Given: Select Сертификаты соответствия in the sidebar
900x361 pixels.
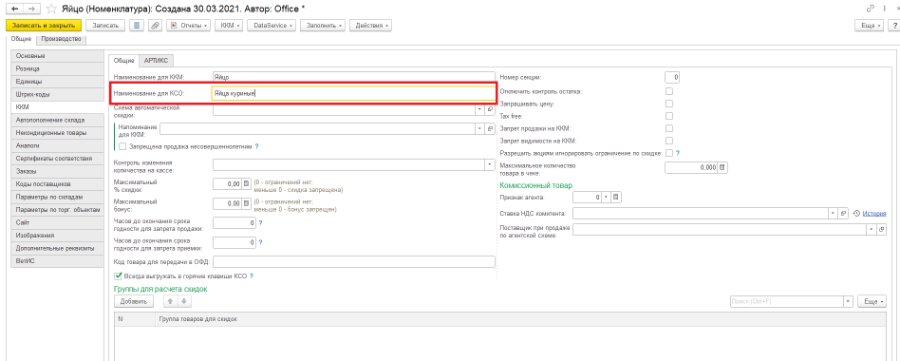Looking at the screenshot, I should pyautogui.click(x=58, y=158).
